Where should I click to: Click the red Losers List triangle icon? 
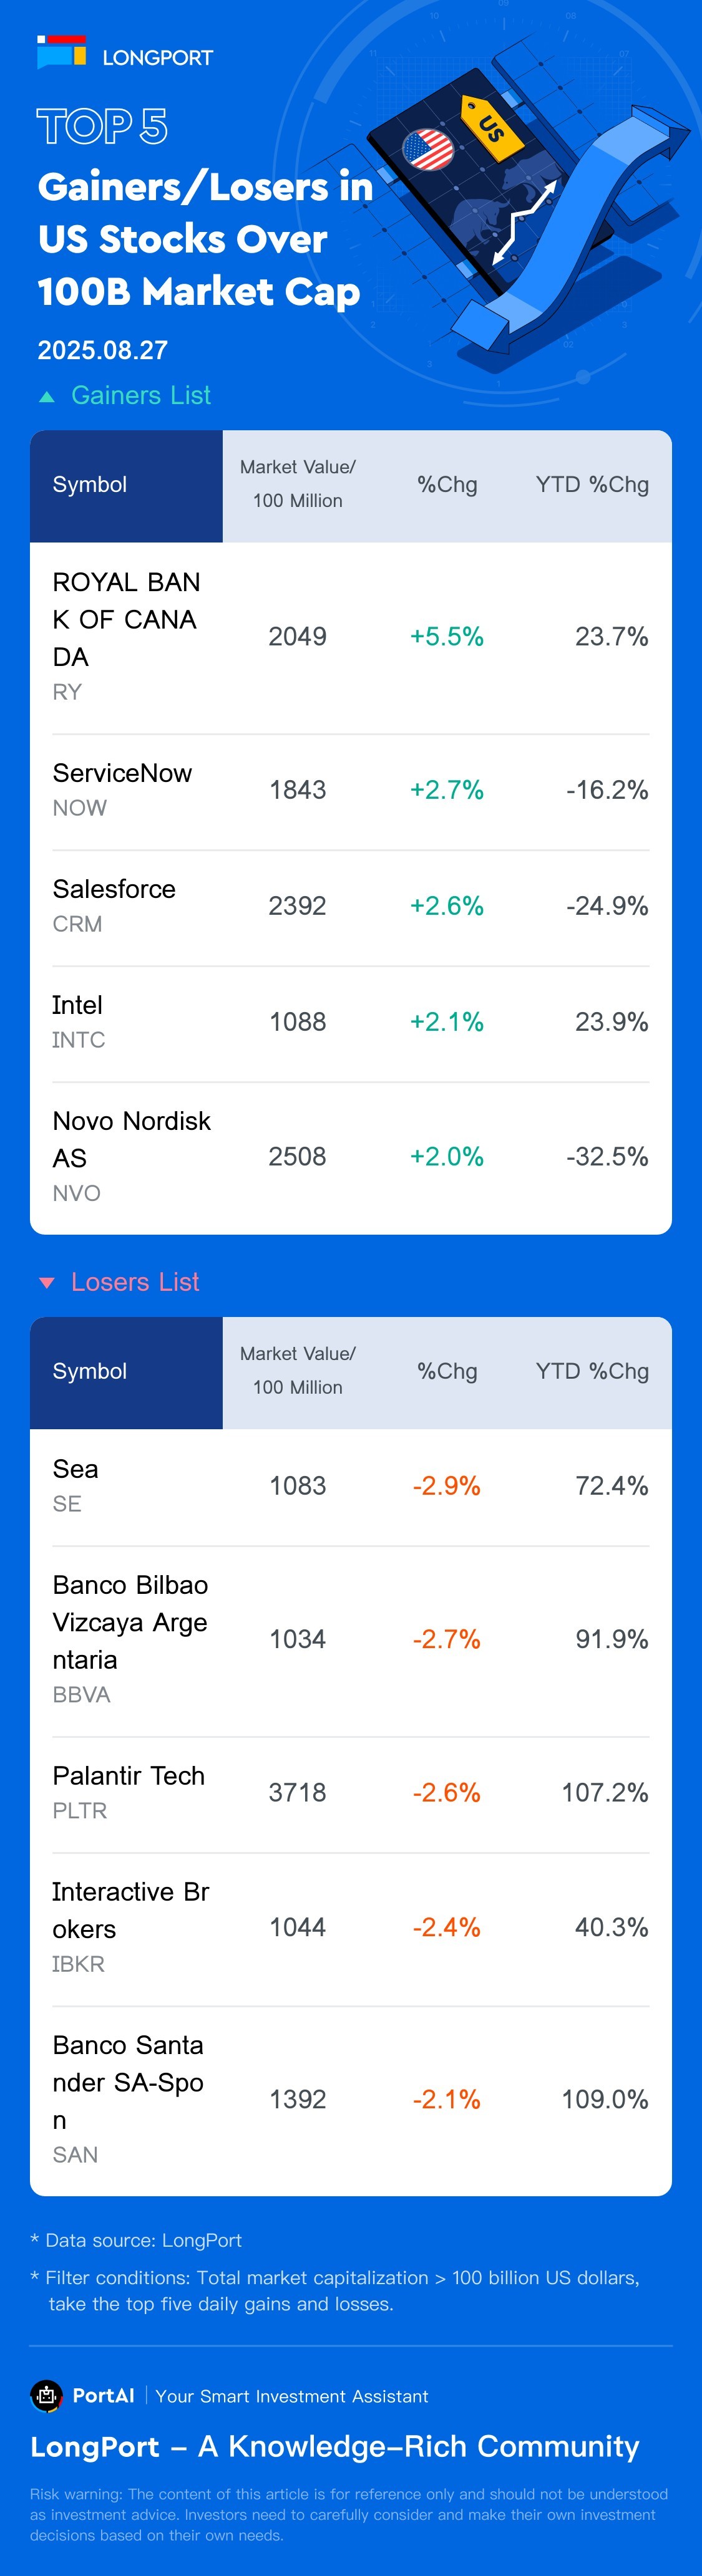(46, 1283)
